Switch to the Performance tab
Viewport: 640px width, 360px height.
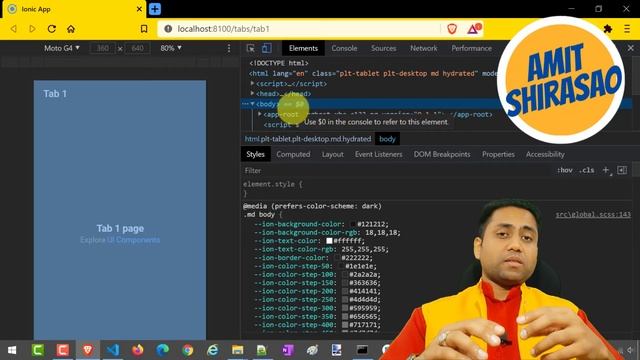pyautogui.click(x=471, y=48)
